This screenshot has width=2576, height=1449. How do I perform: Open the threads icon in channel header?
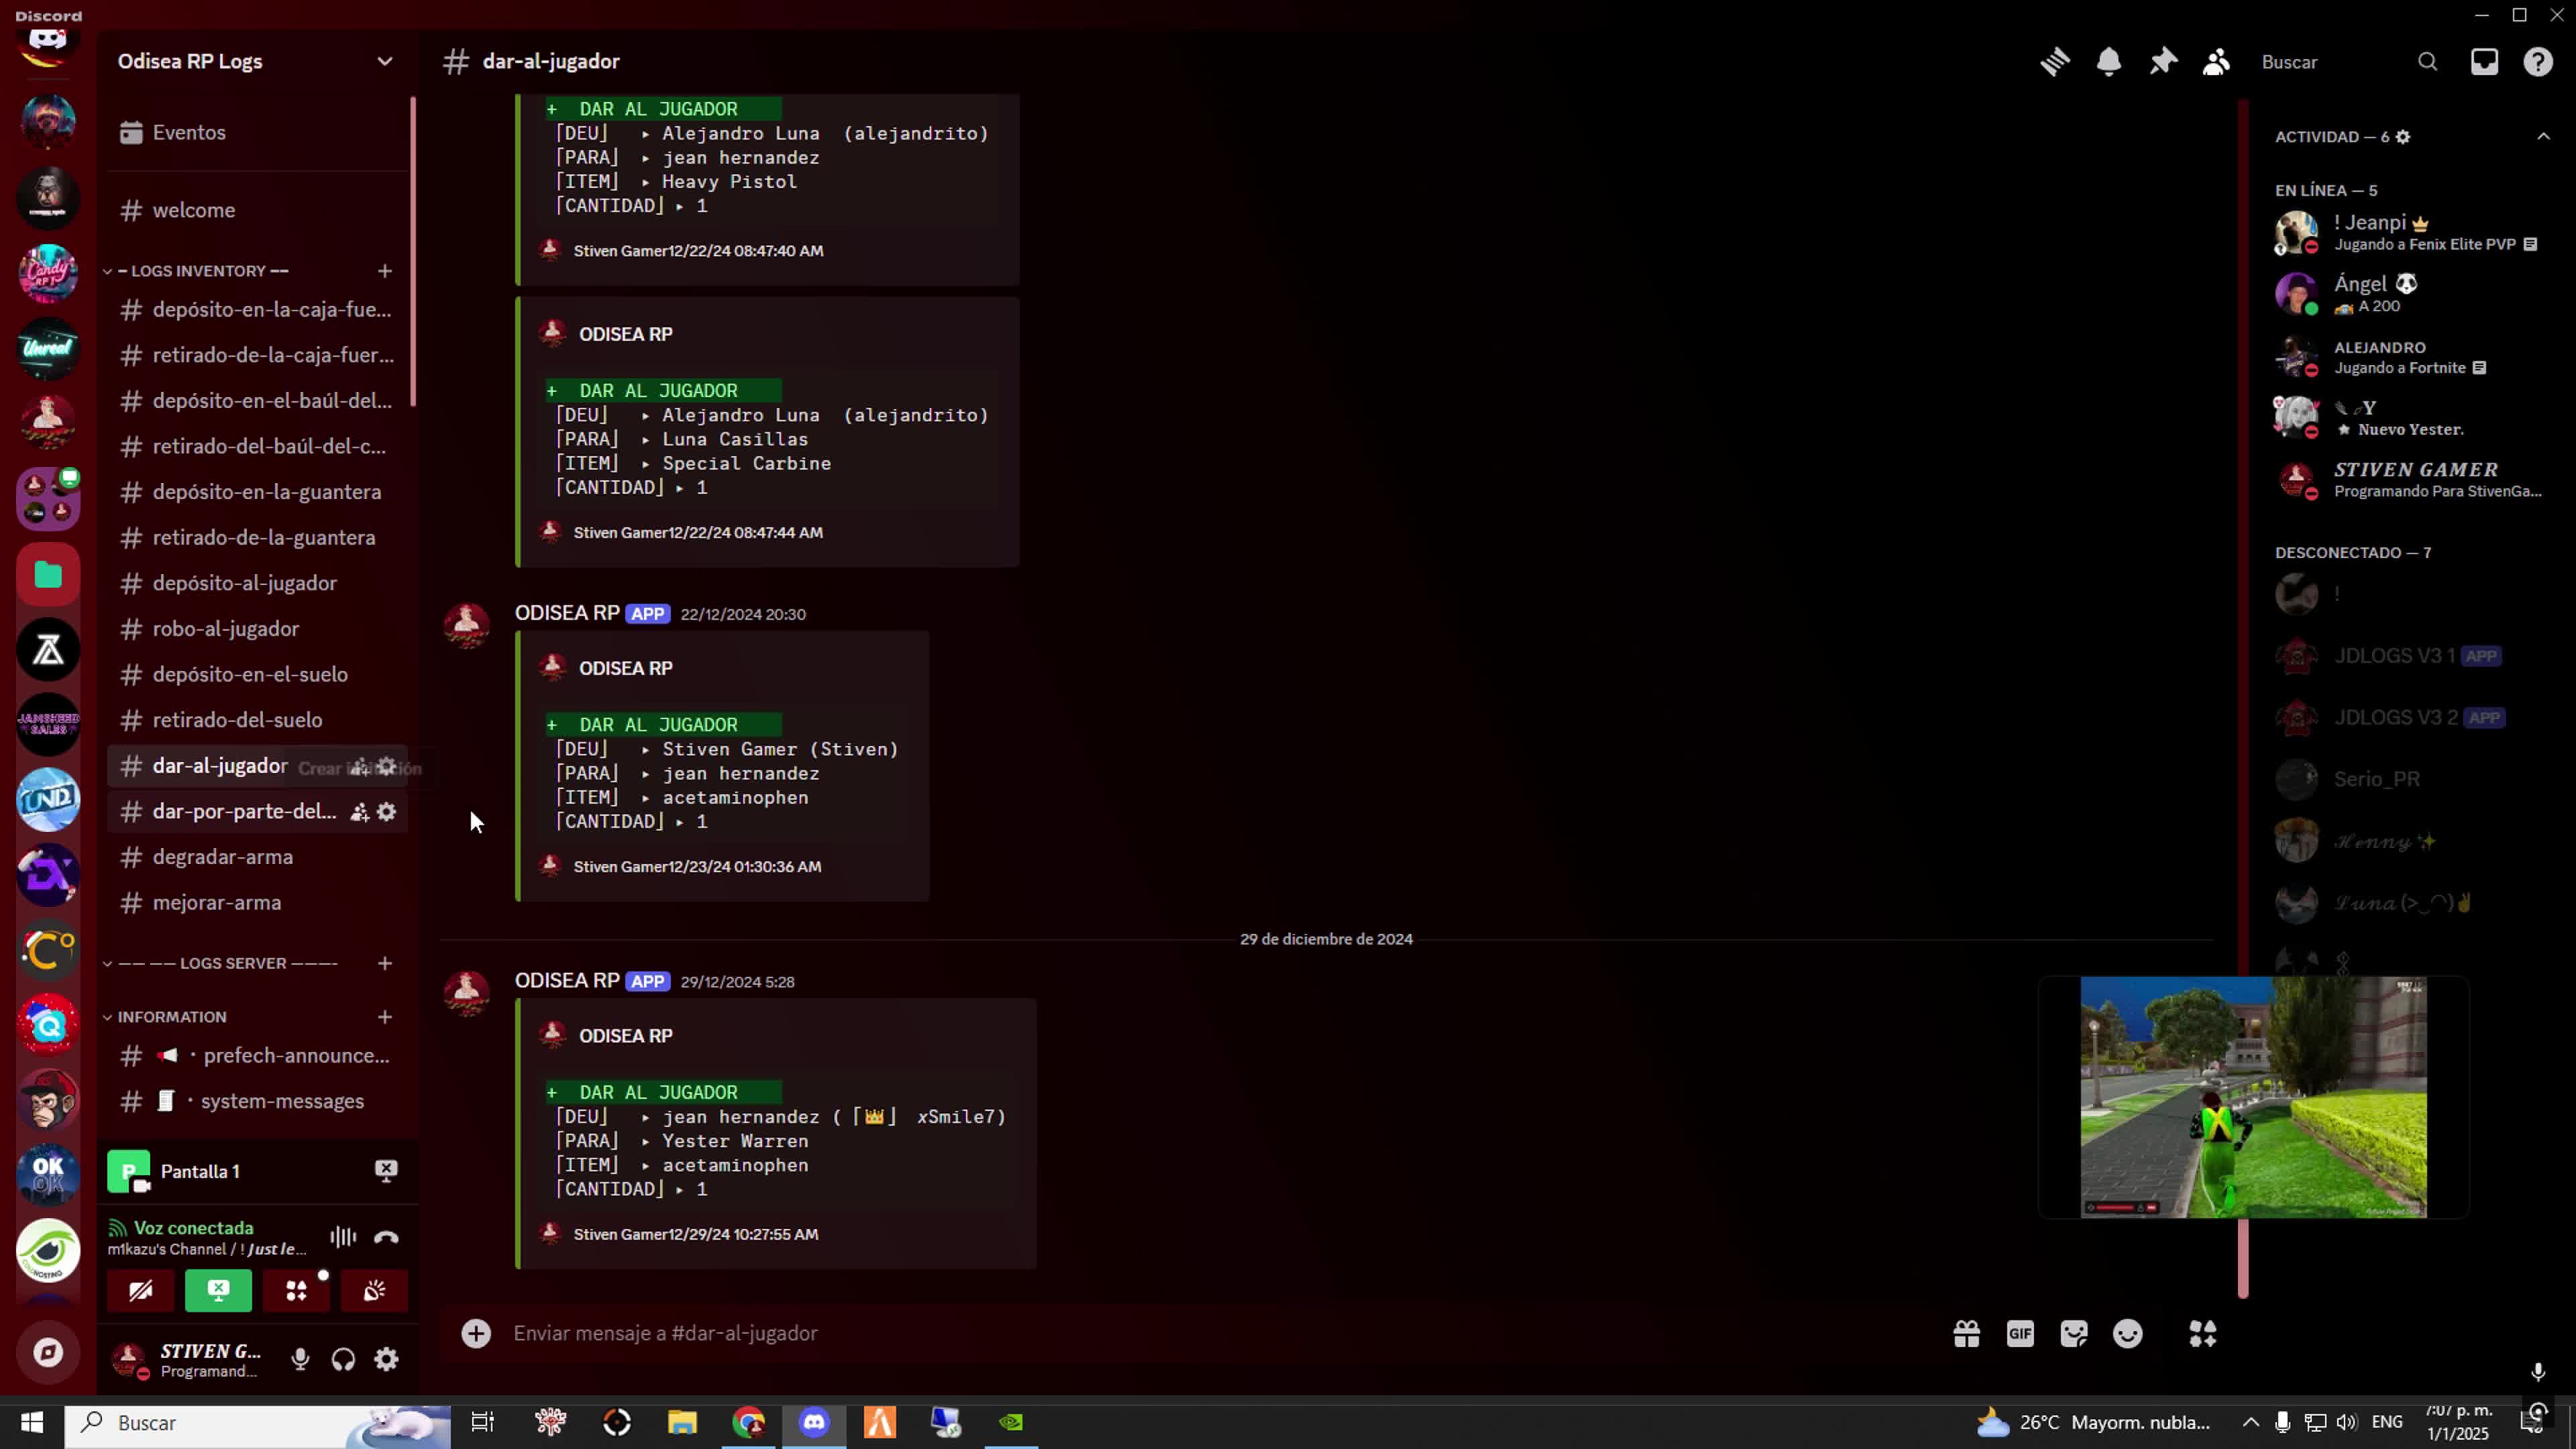(x=2055, y=61)
